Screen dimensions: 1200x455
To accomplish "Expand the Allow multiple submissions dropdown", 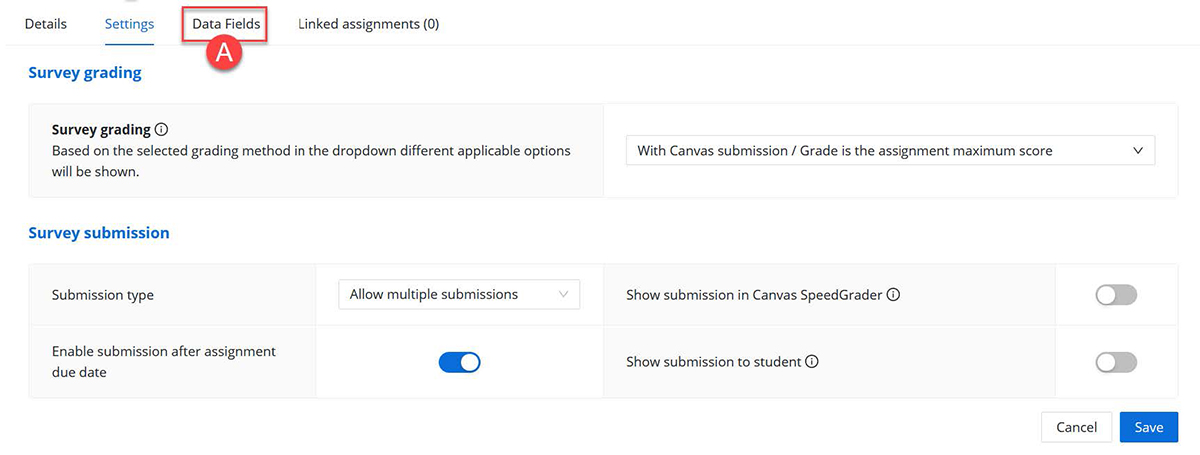I will (x=459, y=295).
